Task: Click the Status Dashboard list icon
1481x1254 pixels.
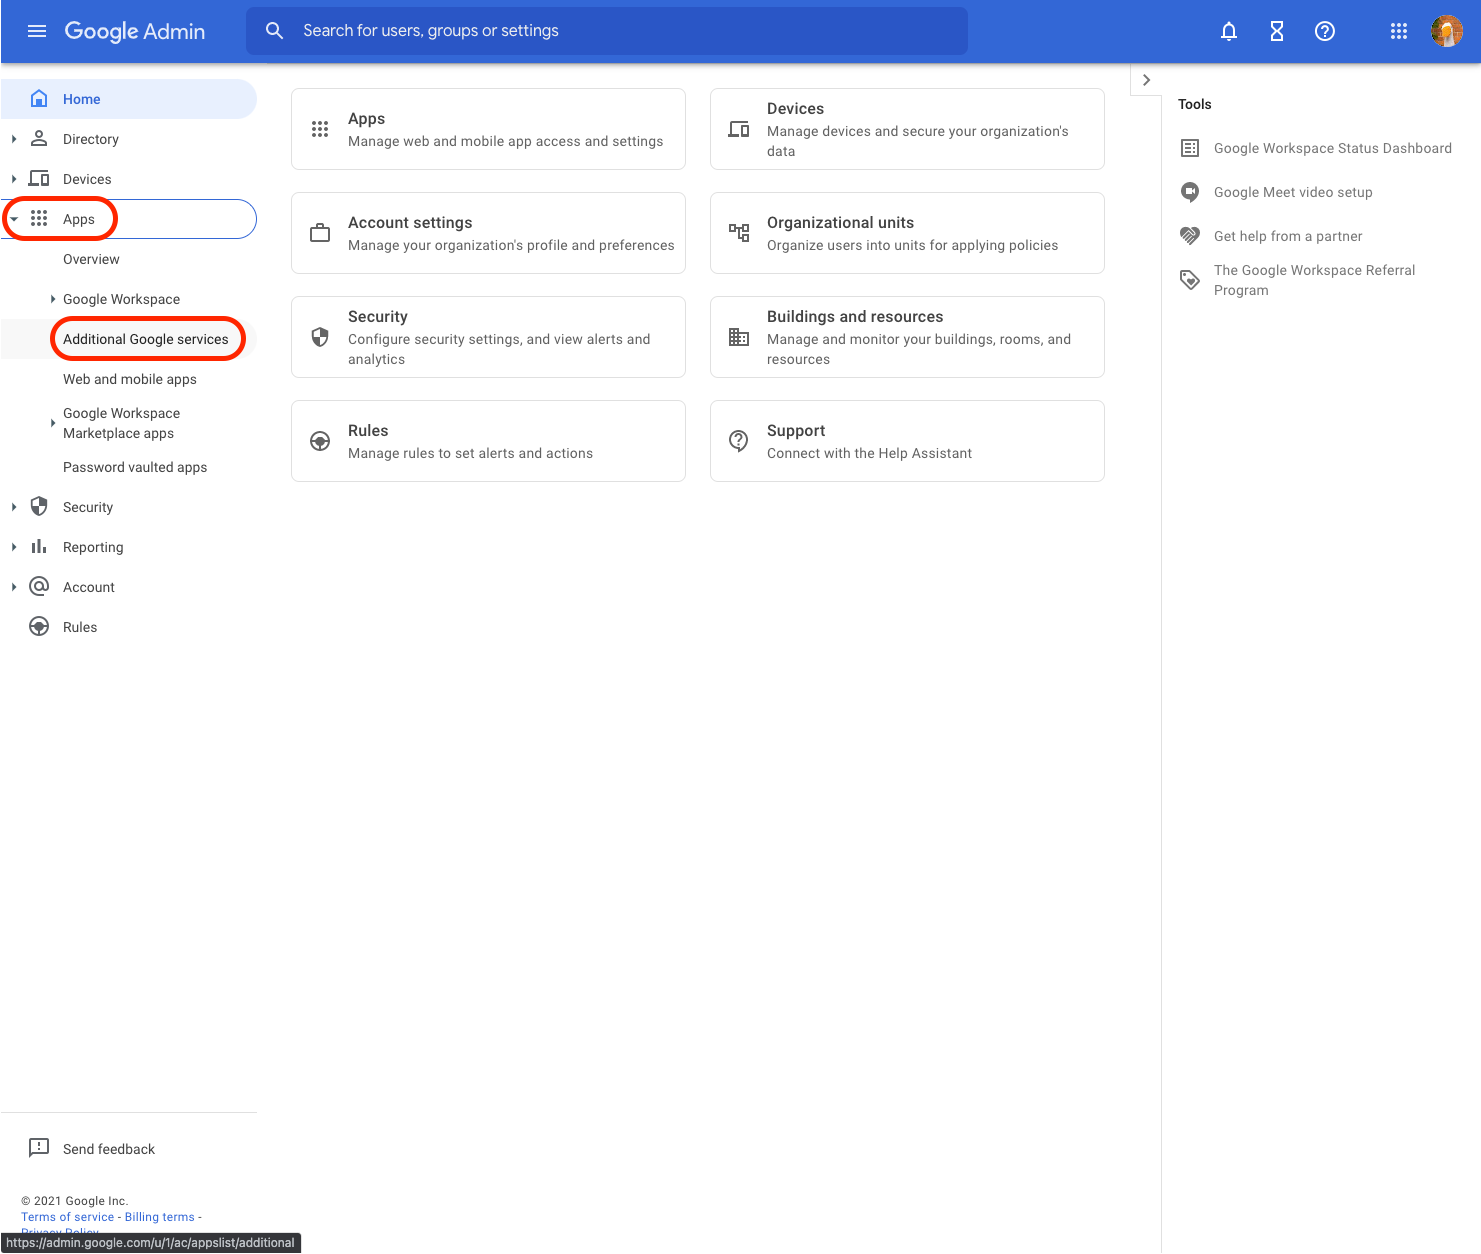Action: [1190, 148]
